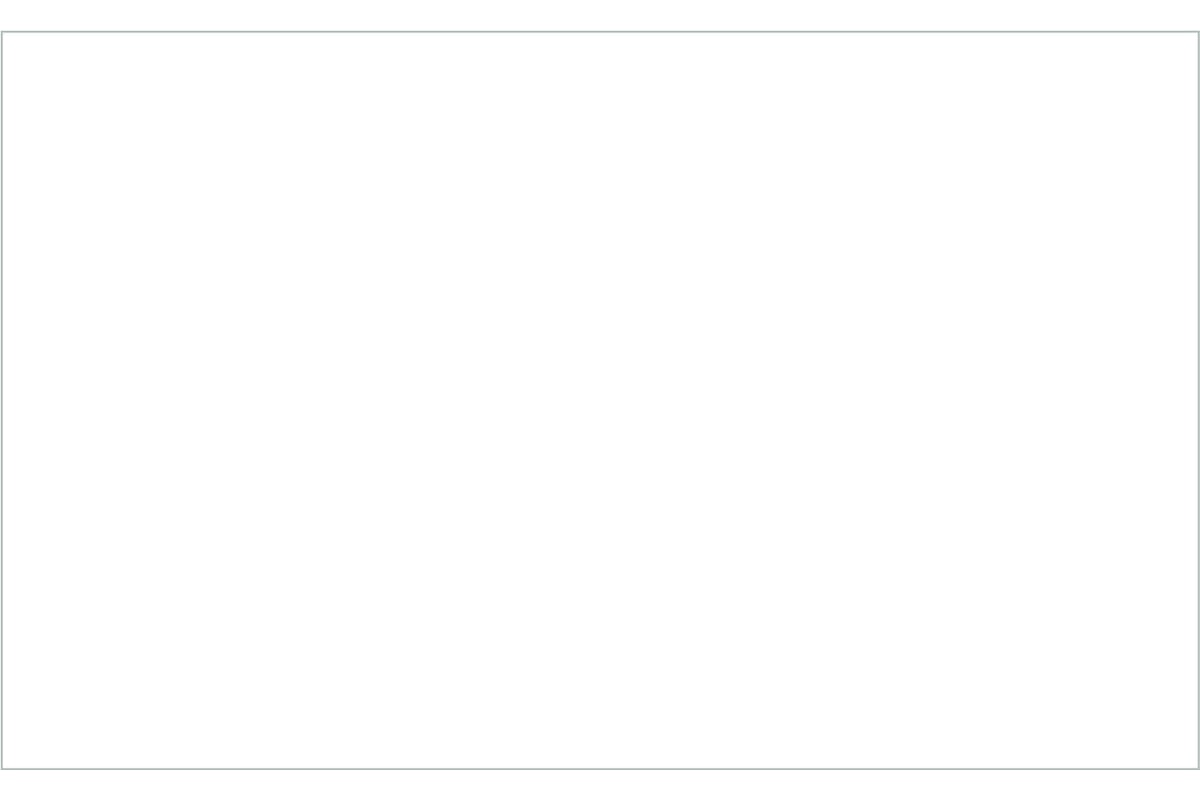Click inside the empty white bordered panel
Image resolution: width=1200 pixels, height=800 pixels.
[x=600, y=400]
